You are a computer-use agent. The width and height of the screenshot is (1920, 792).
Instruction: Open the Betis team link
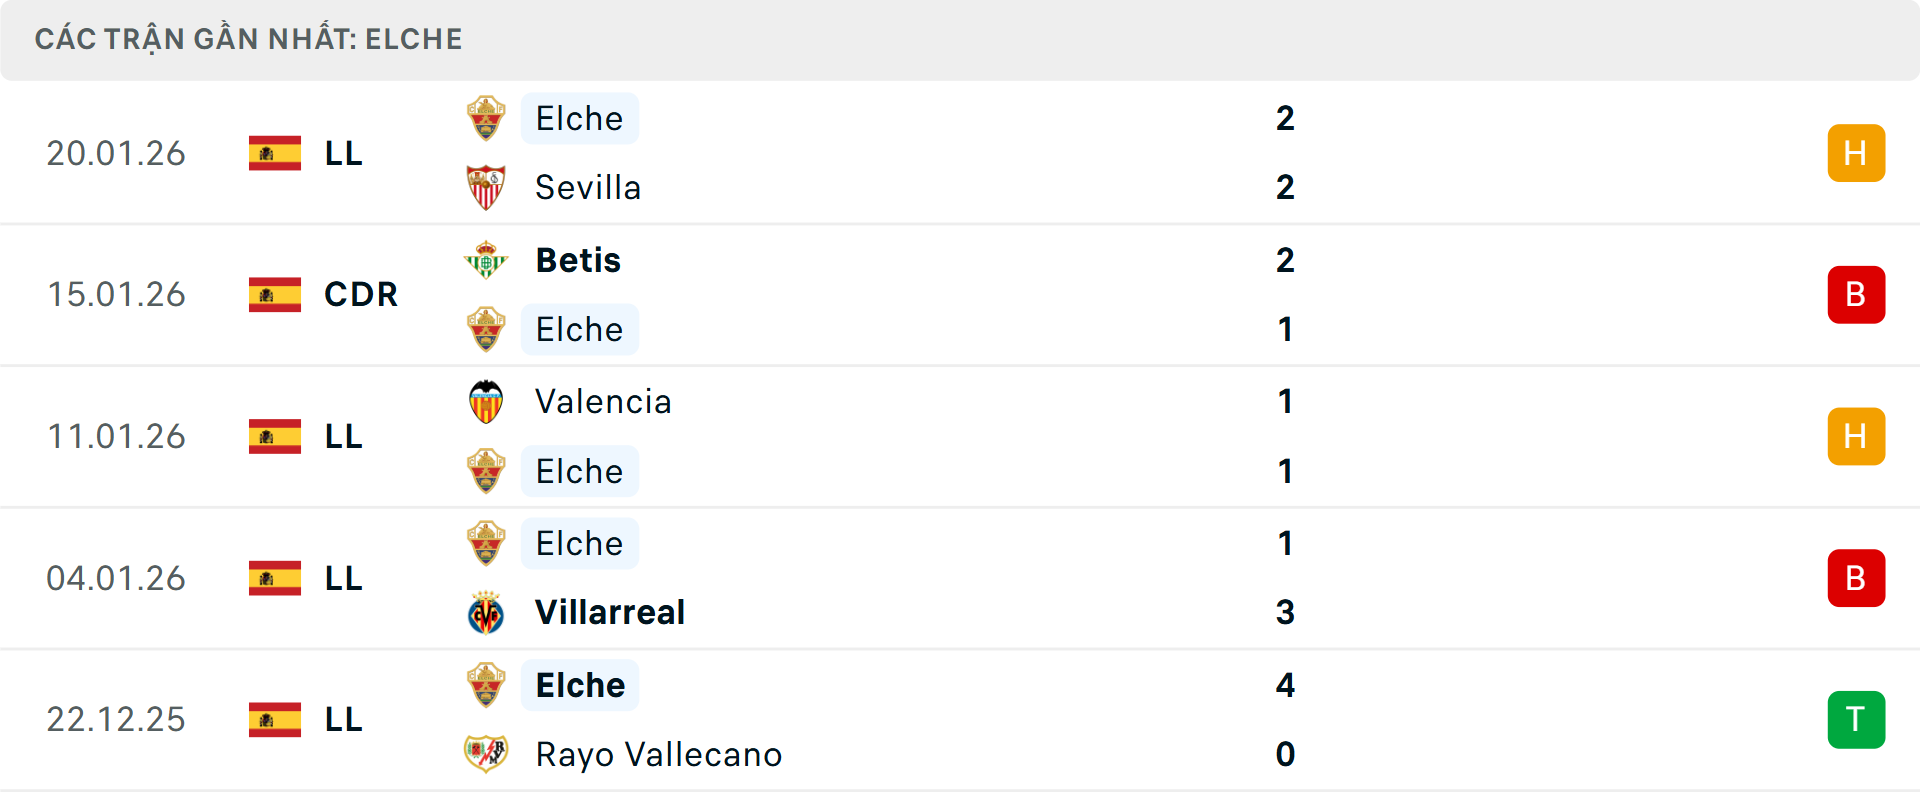pos(578,261)
